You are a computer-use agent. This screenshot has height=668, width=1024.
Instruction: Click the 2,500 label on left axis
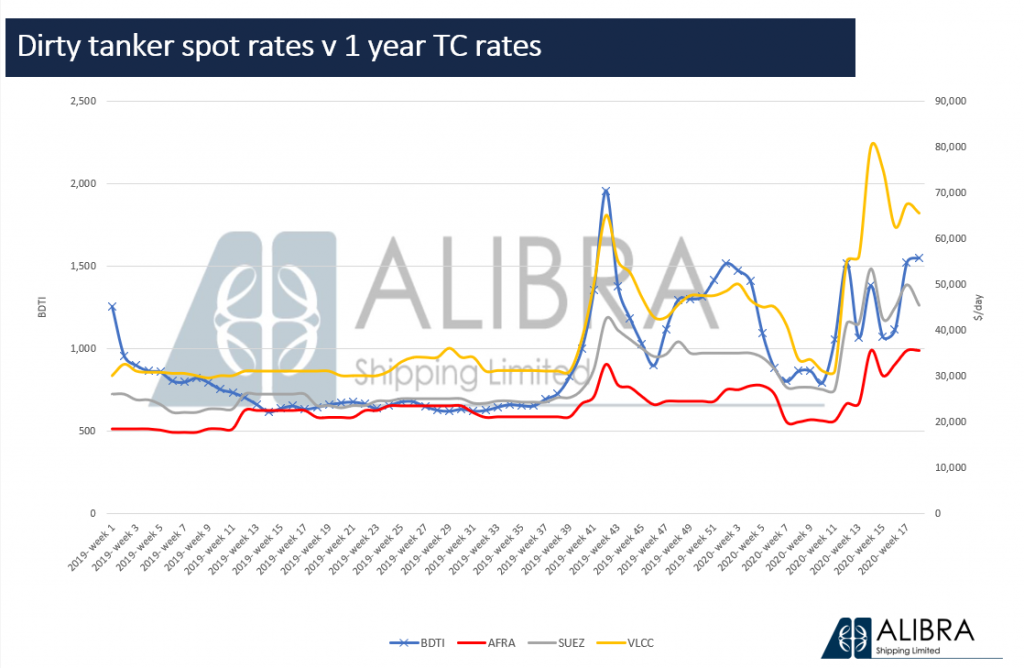82,101
